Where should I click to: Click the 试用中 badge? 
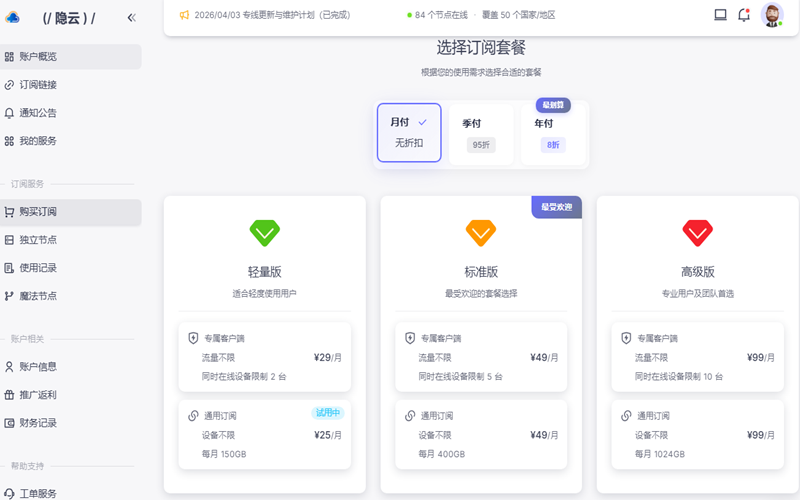328,413
